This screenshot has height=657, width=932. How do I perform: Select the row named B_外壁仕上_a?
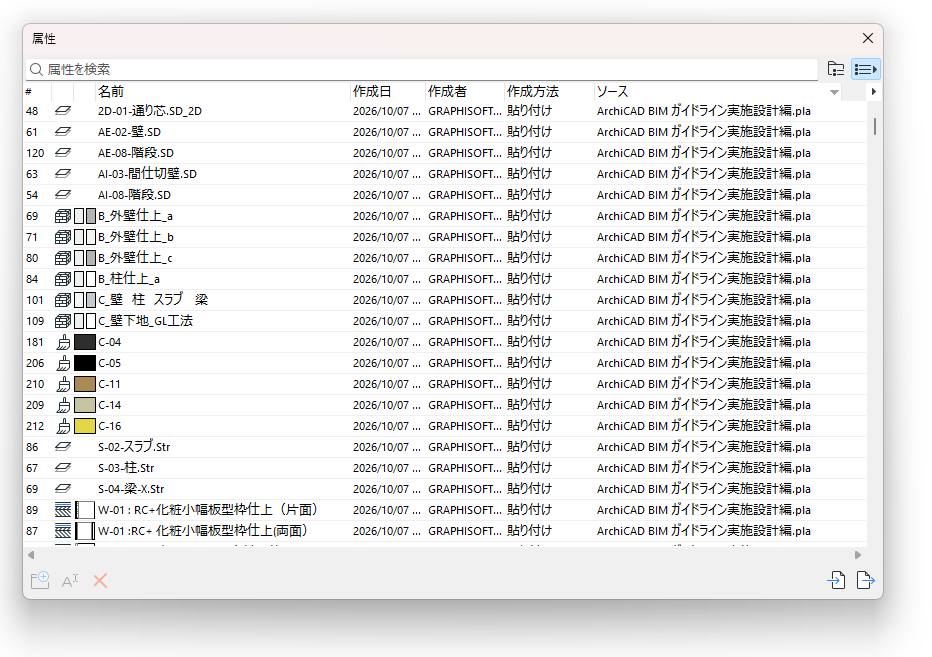pyautogui.click(x=445, y=216)
